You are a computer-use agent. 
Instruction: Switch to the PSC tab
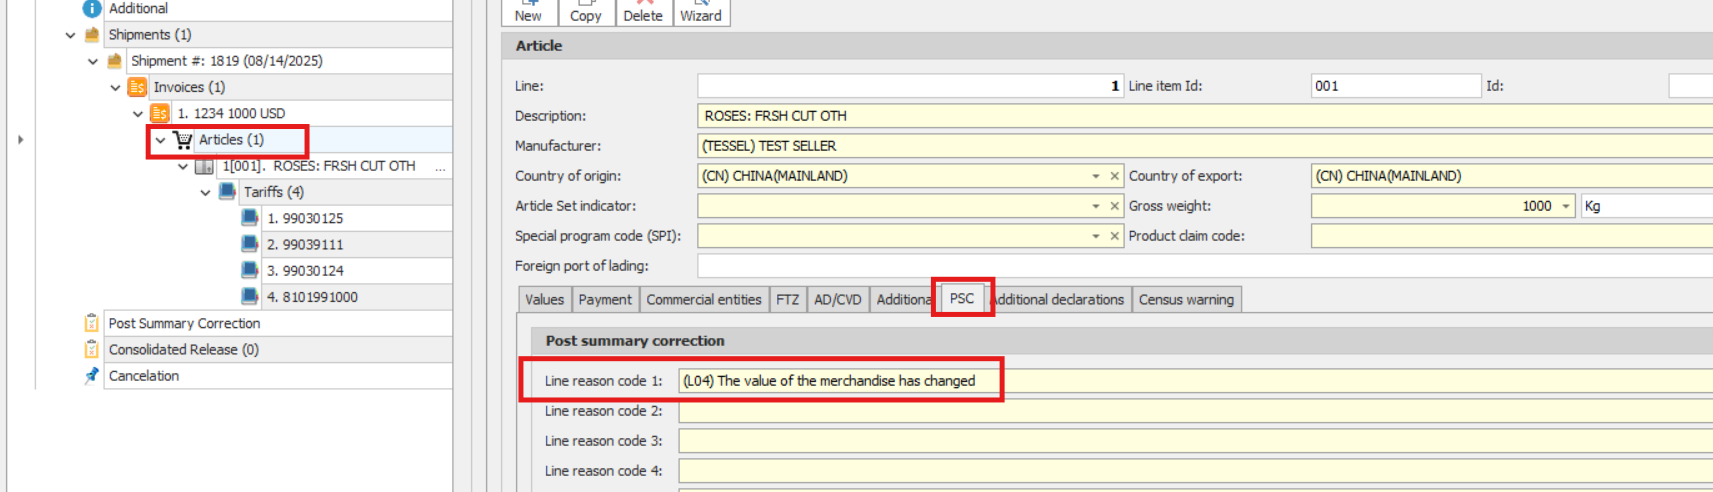(x=961, y=298)
